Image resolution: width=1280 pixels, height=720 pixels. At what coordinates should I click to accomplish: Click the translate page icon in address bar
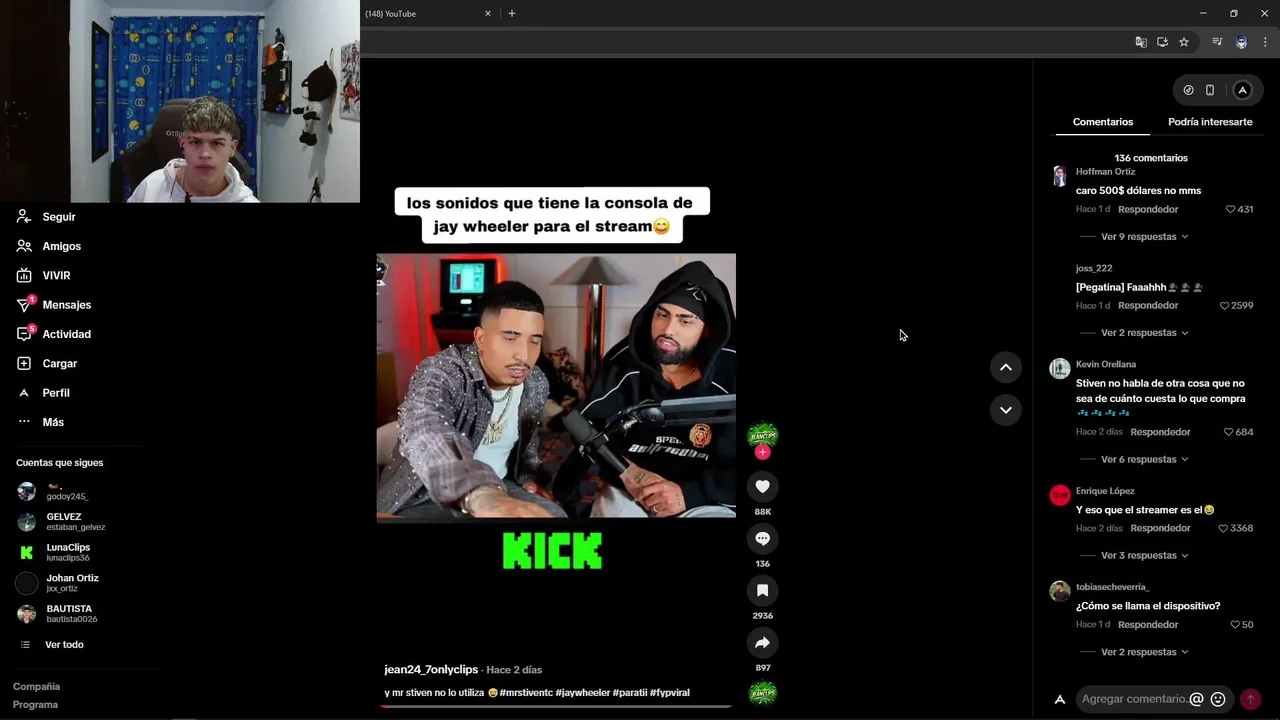[1141, 42]
